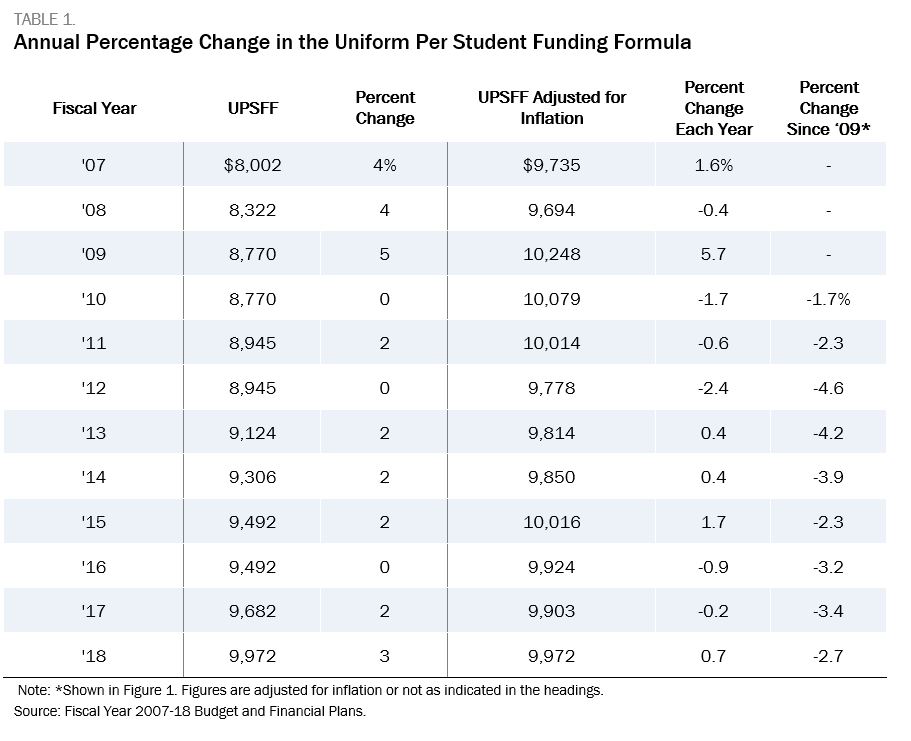Click the UPSFF Adjusted for Inflation header

tap(551, 108)
